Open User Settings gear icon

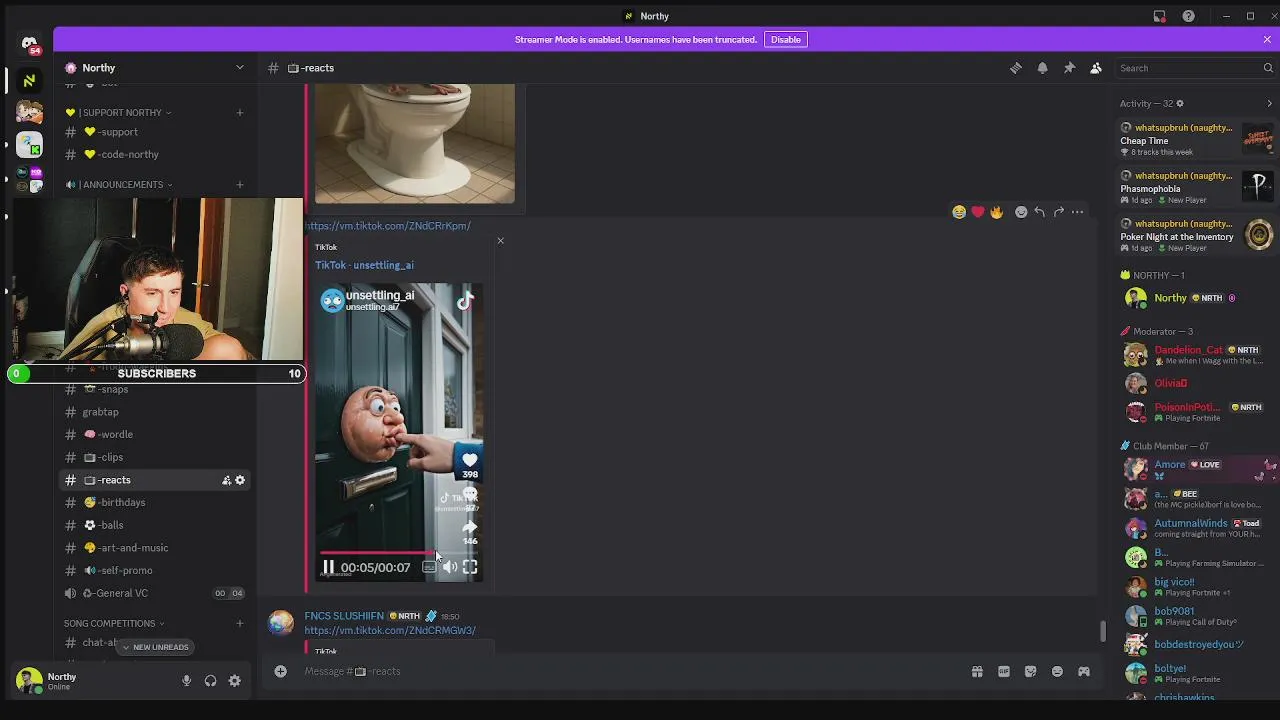point(234,681)
